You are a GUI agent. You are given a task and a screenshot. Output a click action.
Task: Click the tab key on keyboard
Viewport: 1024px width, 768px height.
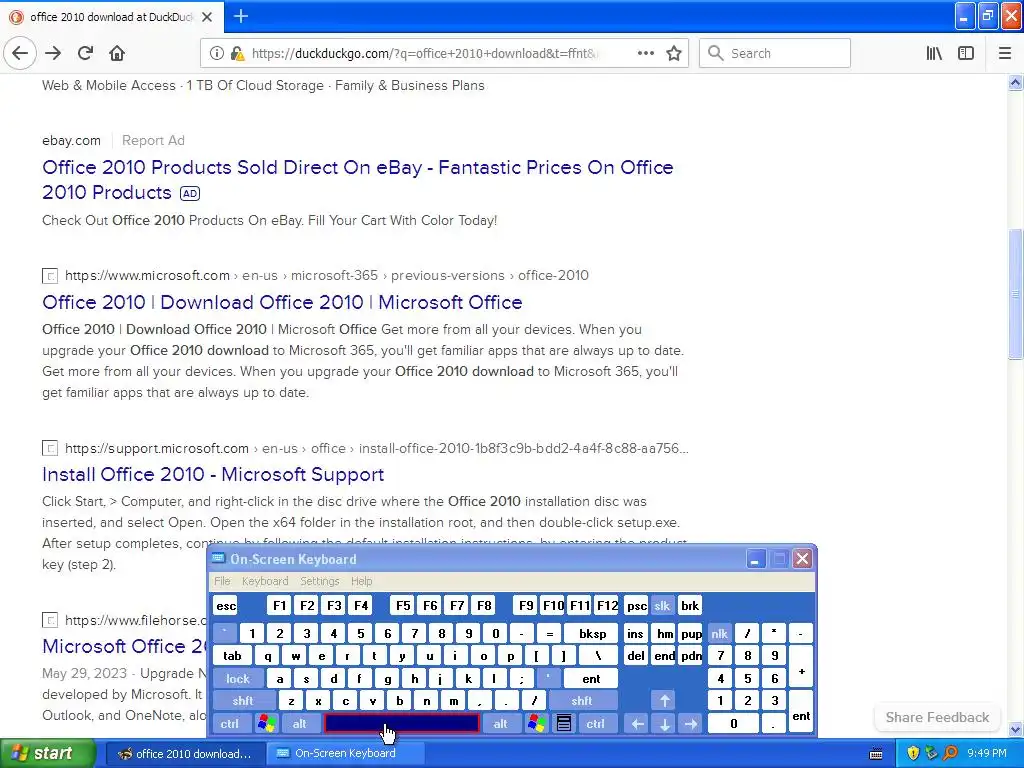click(232, 656)
